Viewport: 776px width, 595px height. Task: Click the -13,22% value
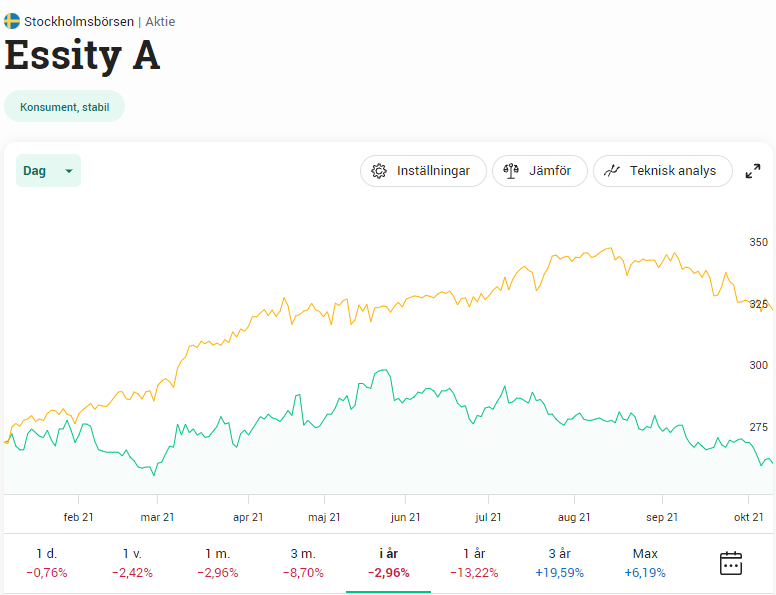(474, 573)
